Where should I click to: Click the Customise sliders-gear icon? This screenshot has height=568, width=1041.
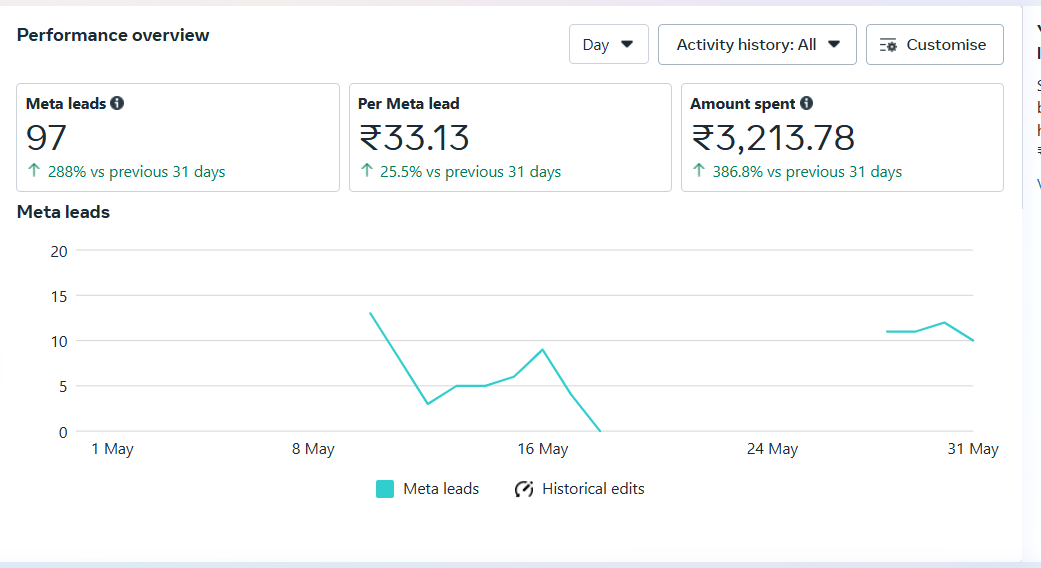coord(888,45)
